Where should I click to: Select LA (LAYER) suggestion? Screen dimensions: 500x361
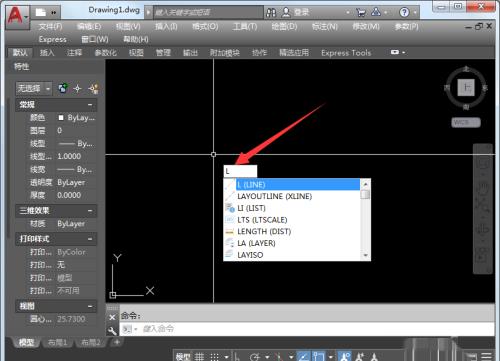point(292,243)
